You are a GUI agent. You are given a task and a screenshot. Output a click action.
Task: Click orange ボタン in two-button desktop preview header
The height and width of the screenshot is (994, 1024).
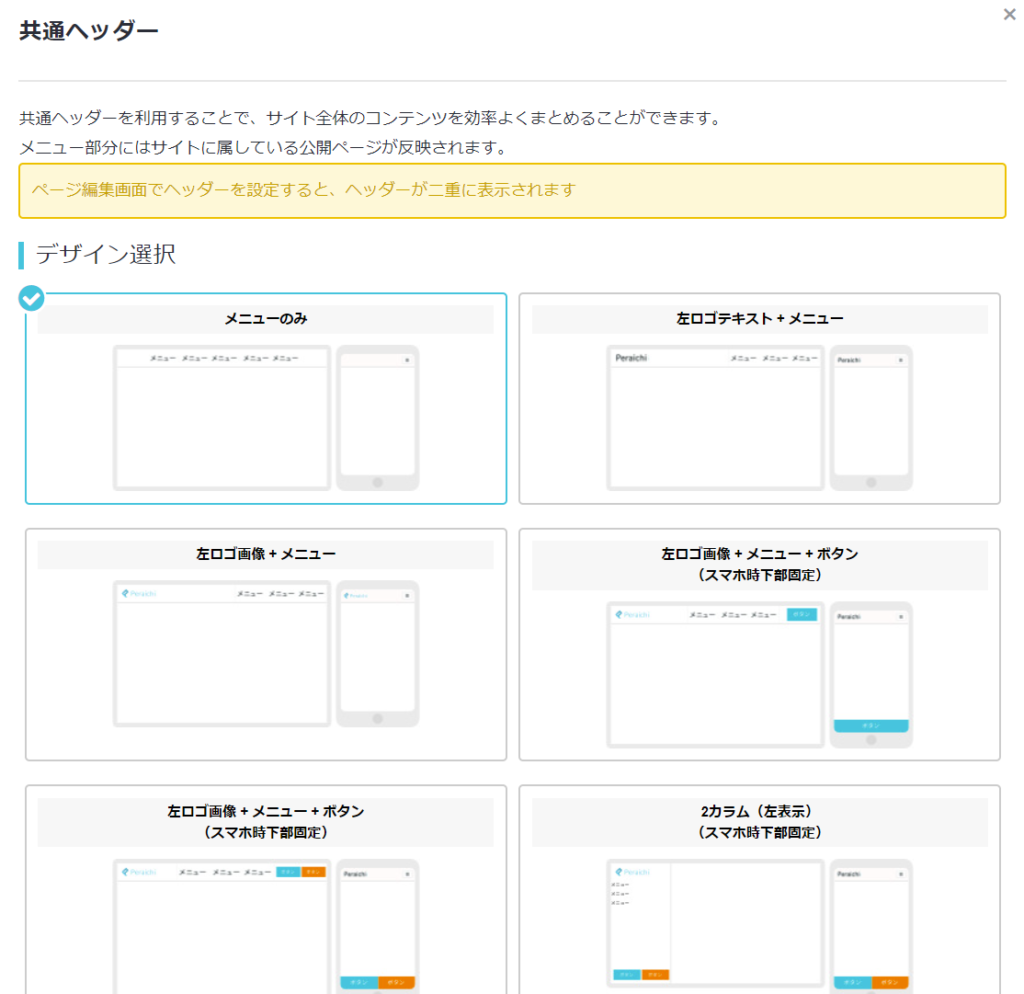pyautogui.click(x=314, y=872)
